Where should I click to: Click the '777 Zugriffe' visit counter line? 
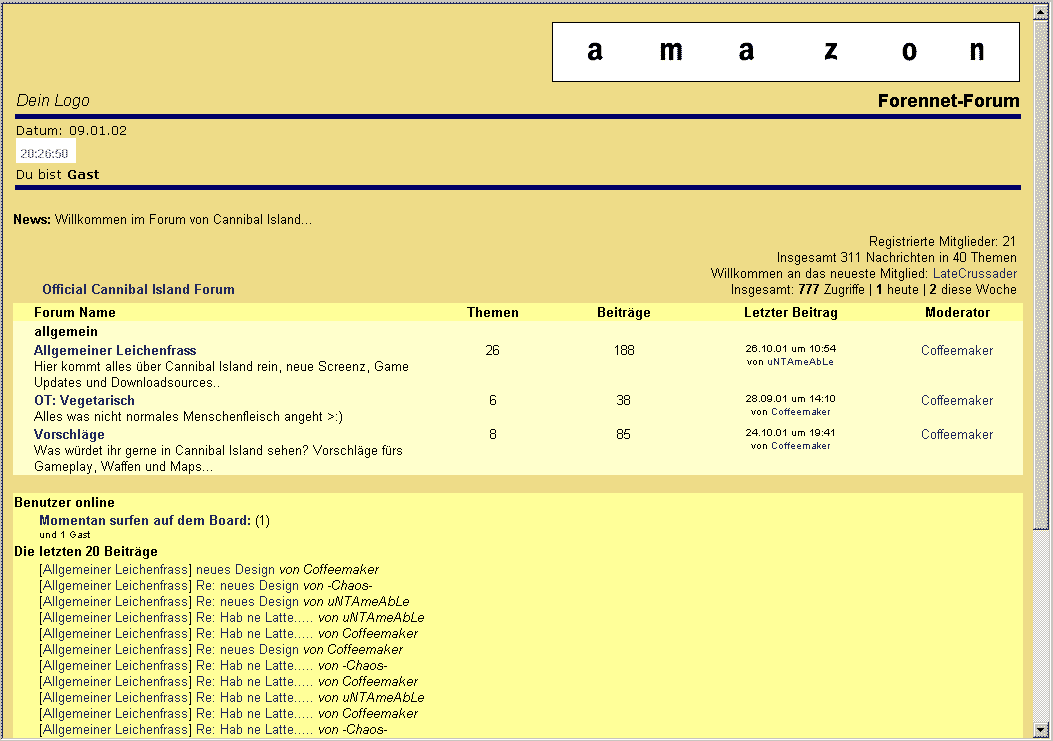pyautogui.click(x=874, y=290)
